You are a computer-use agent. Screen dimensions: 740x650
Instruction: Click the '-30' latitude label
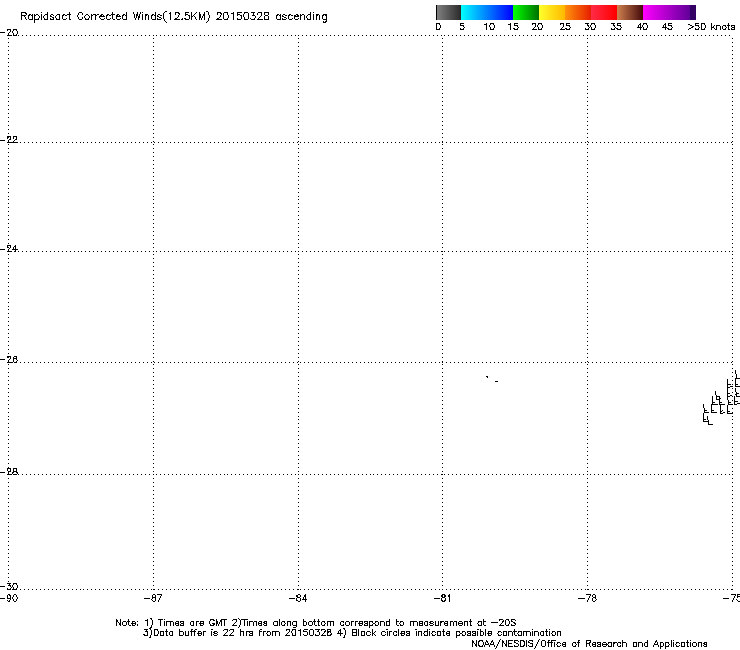(x=9, y=586)
